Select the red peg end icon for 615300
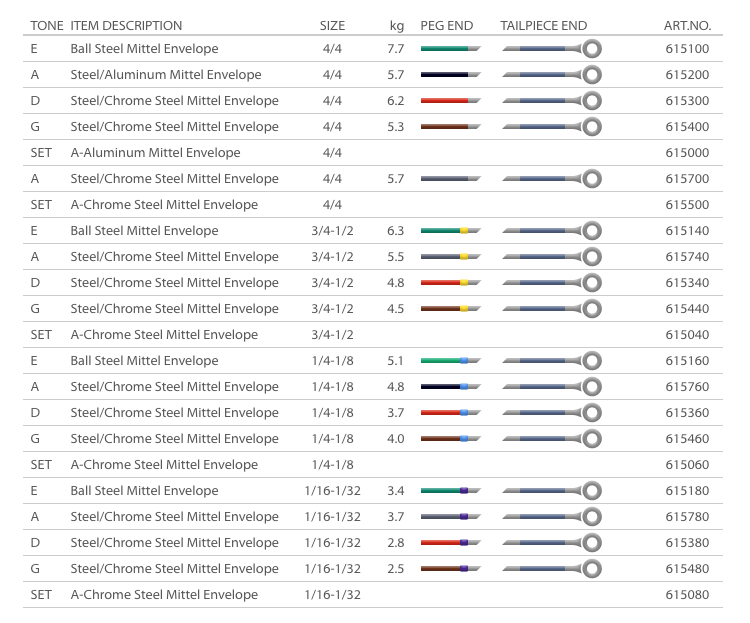 (450, 101)
